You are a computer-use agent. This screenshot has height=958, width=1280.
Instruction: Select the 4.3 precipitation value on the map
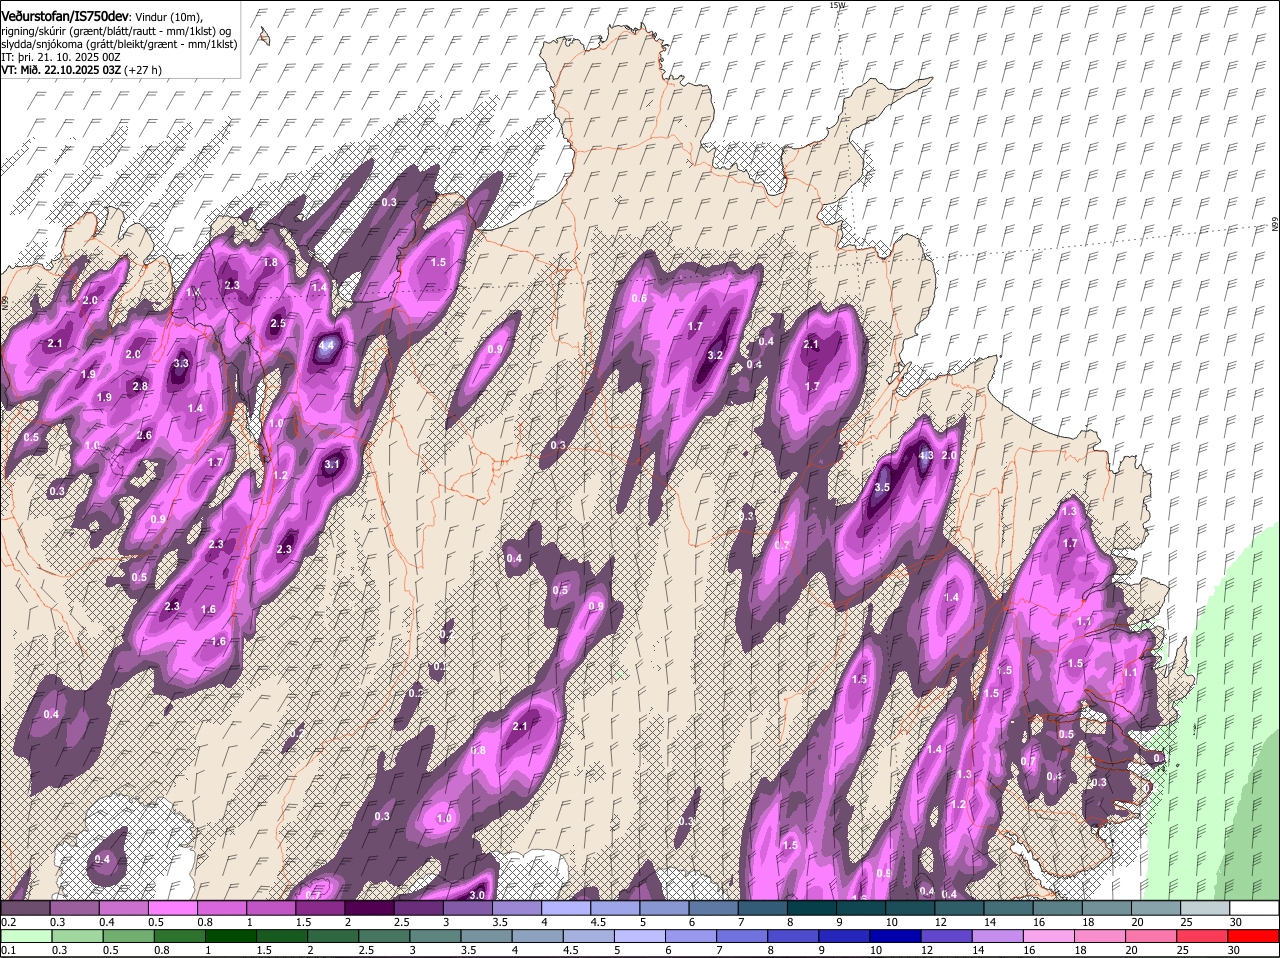click(926, 456)
